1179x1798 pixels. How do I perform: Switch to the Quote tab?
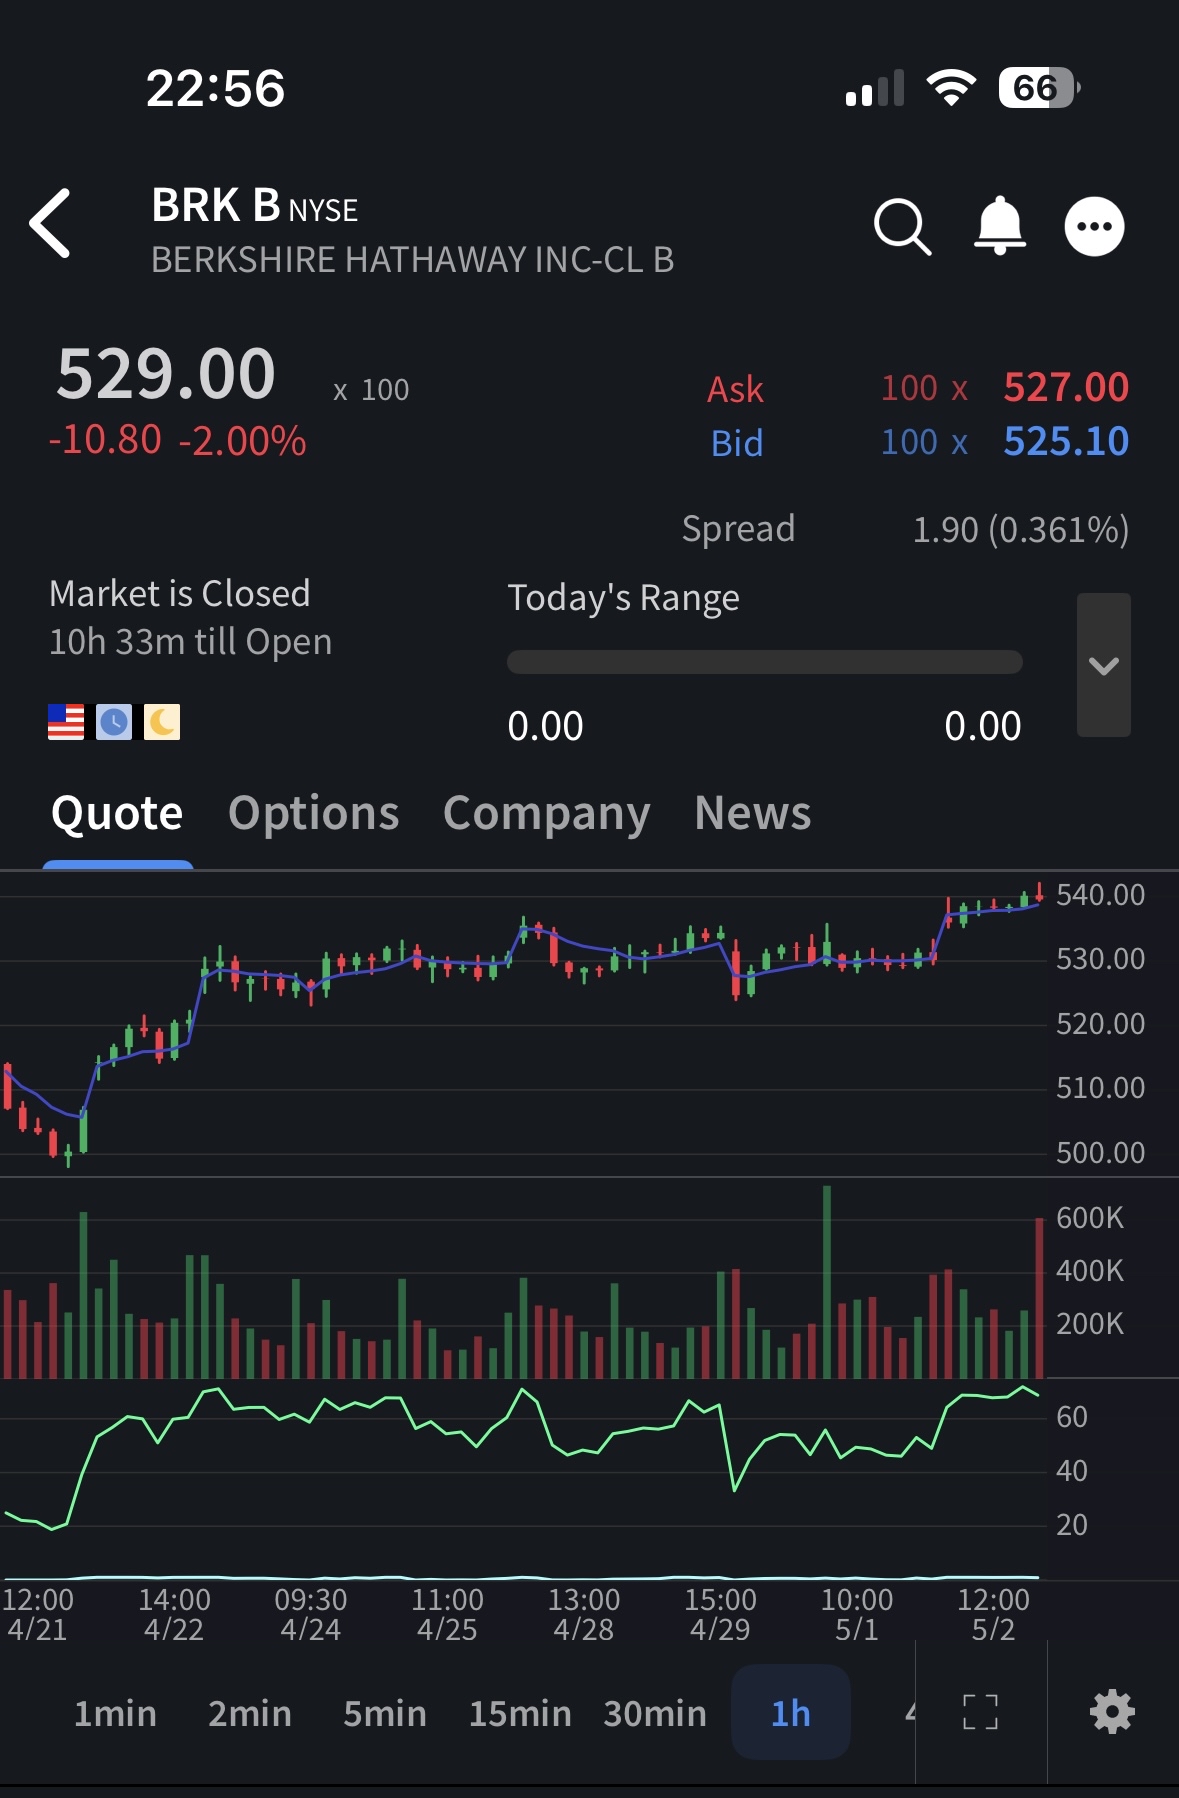coord(117,813)
